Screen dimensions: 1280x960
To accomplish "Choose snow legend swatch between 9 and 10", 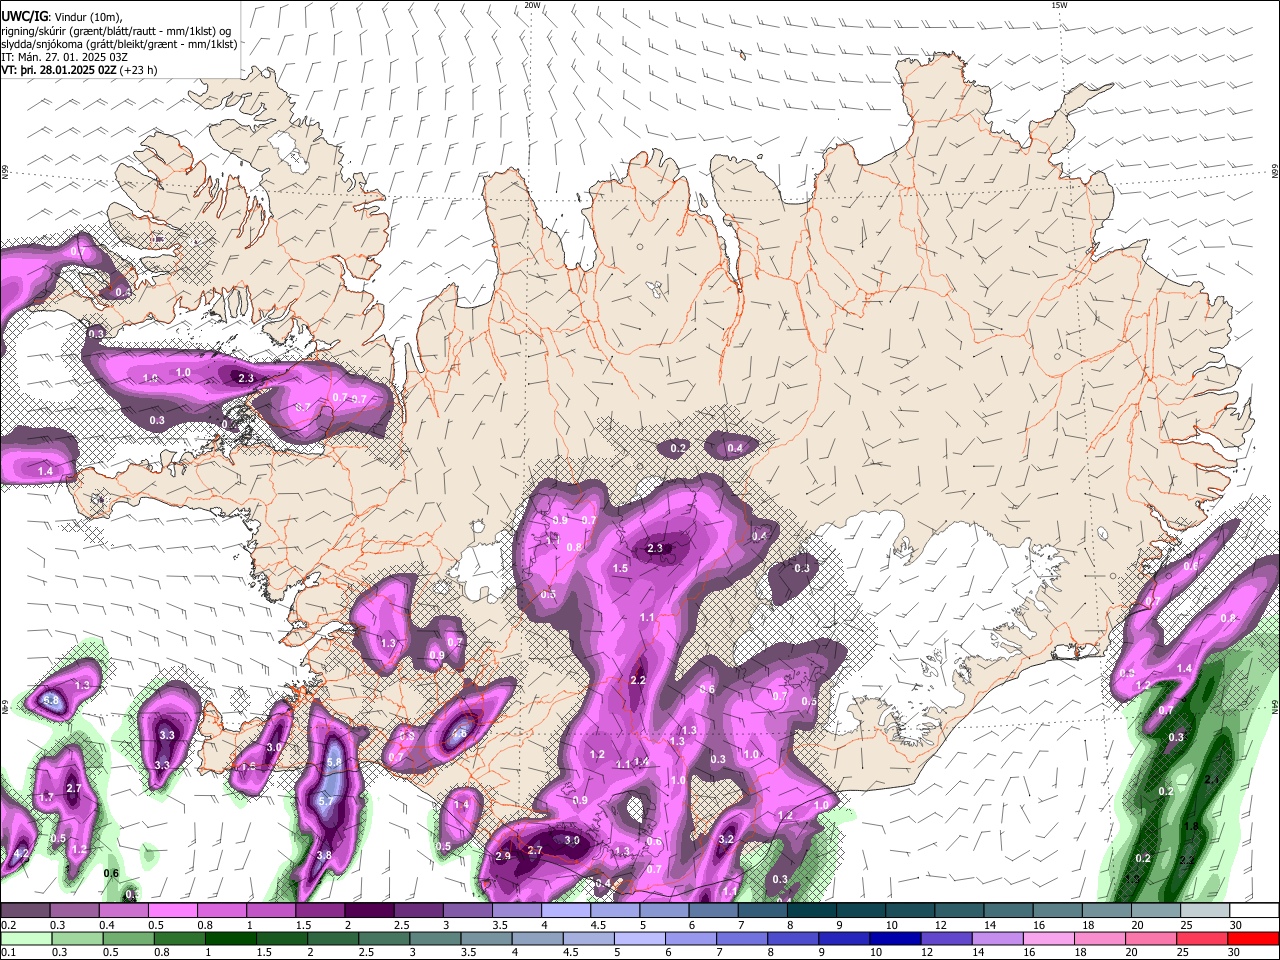I will [860, 910].
